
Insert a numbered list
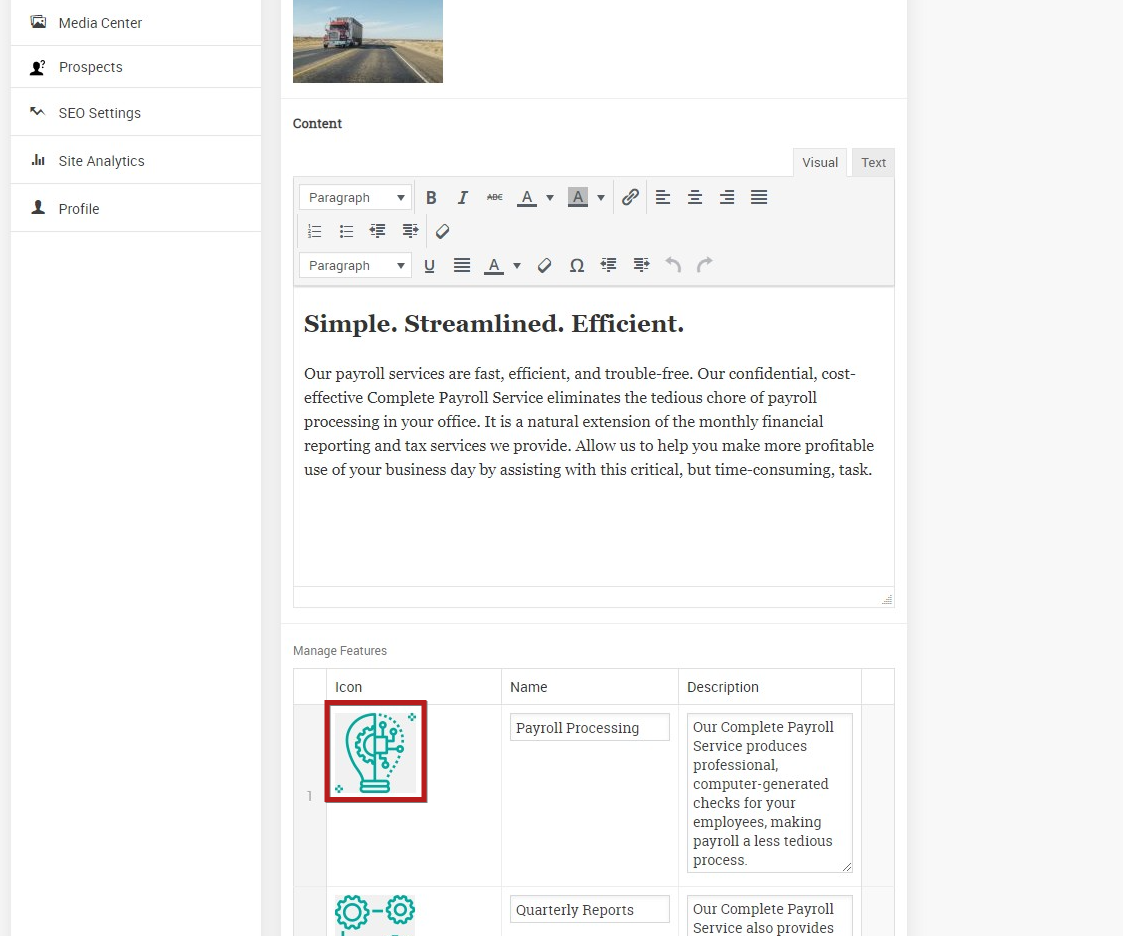pos(314,231)
